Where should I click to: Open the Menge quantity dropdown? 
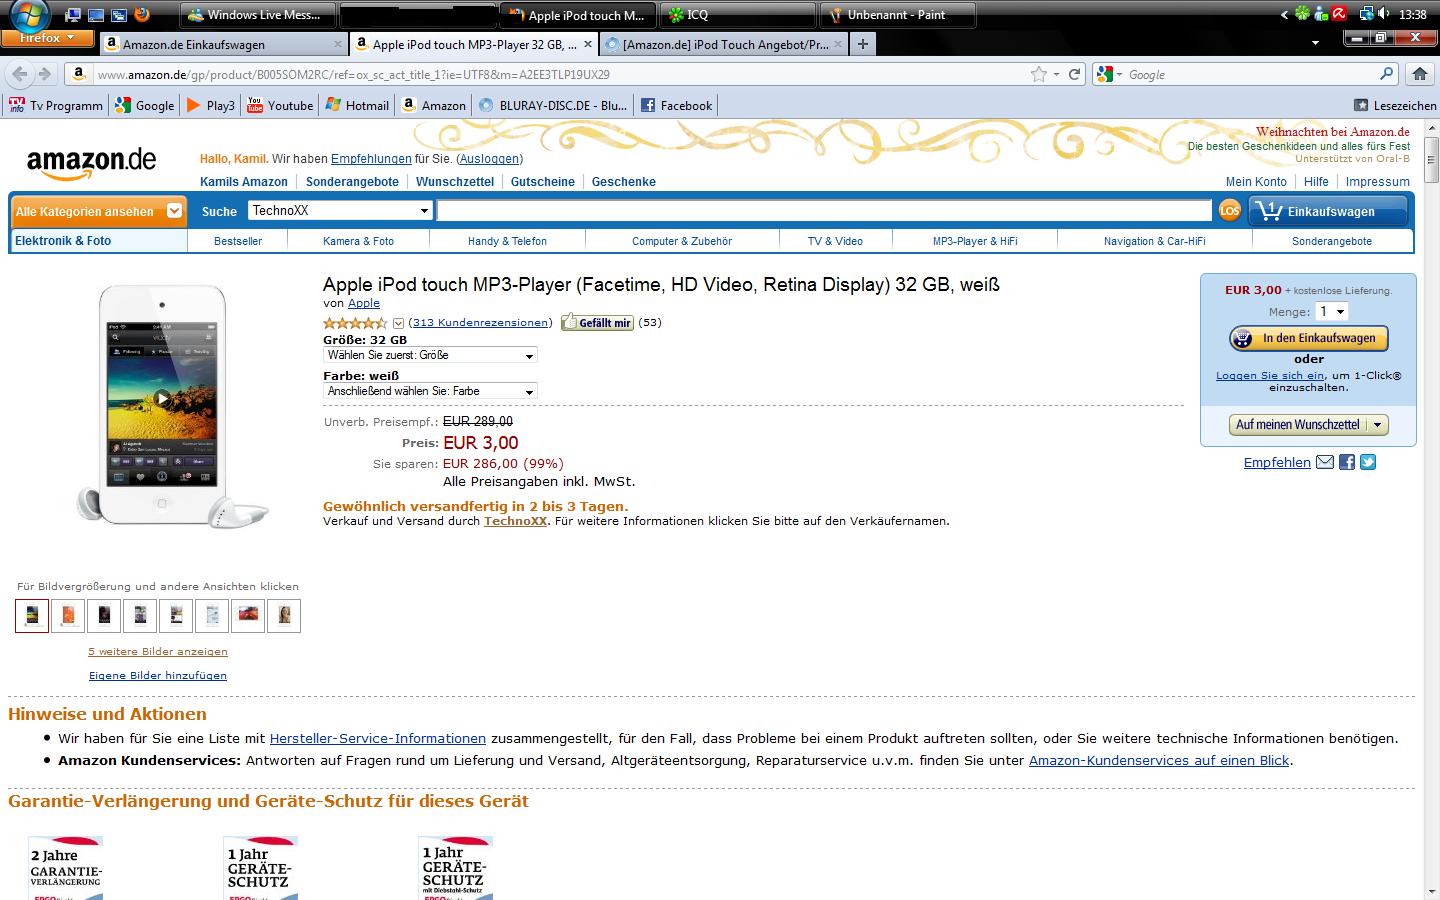pos(1331,312)
